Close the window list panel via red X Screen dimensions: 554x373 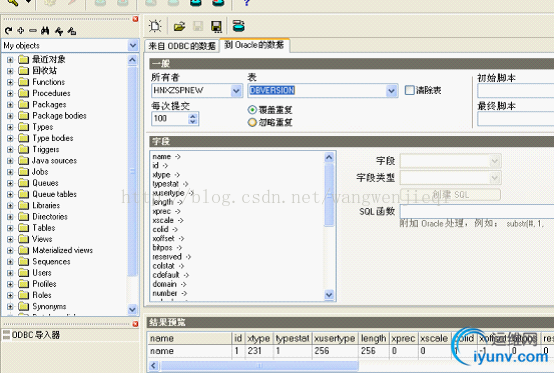click(x=135, y=324)
